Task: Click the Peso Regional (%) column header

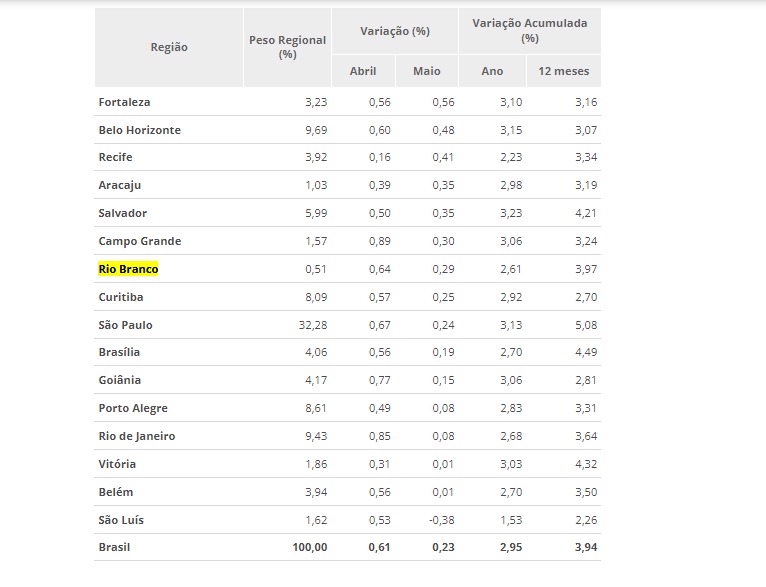Action: pyautogui.click(x=288, y=47)
